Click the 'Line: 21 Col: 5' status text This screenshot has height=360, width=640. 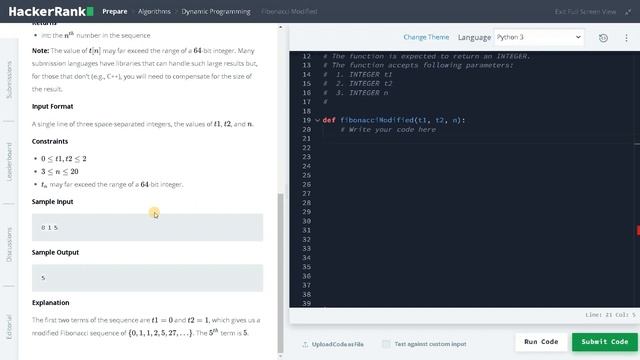pyautogui.click(x=610, y=315)
